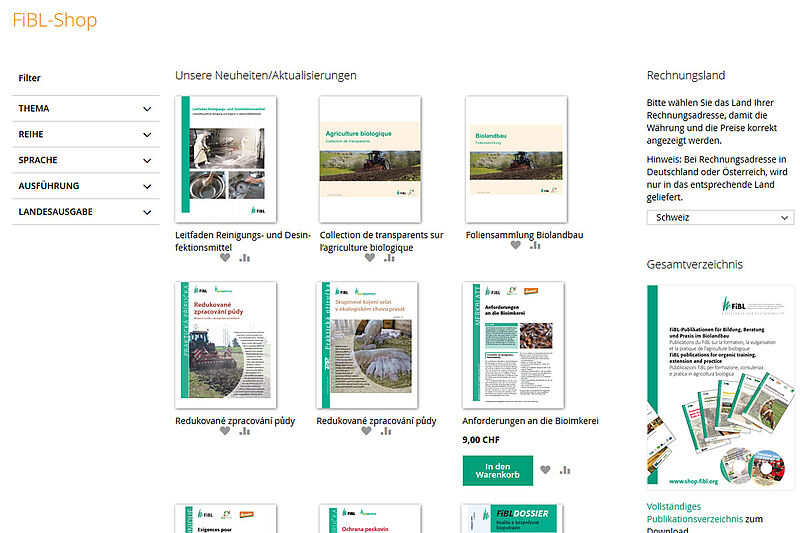This screenshot has height=533, width=800.
Task: Heart icon under first Redukované zpracování půdy
Action: point(225,431)
